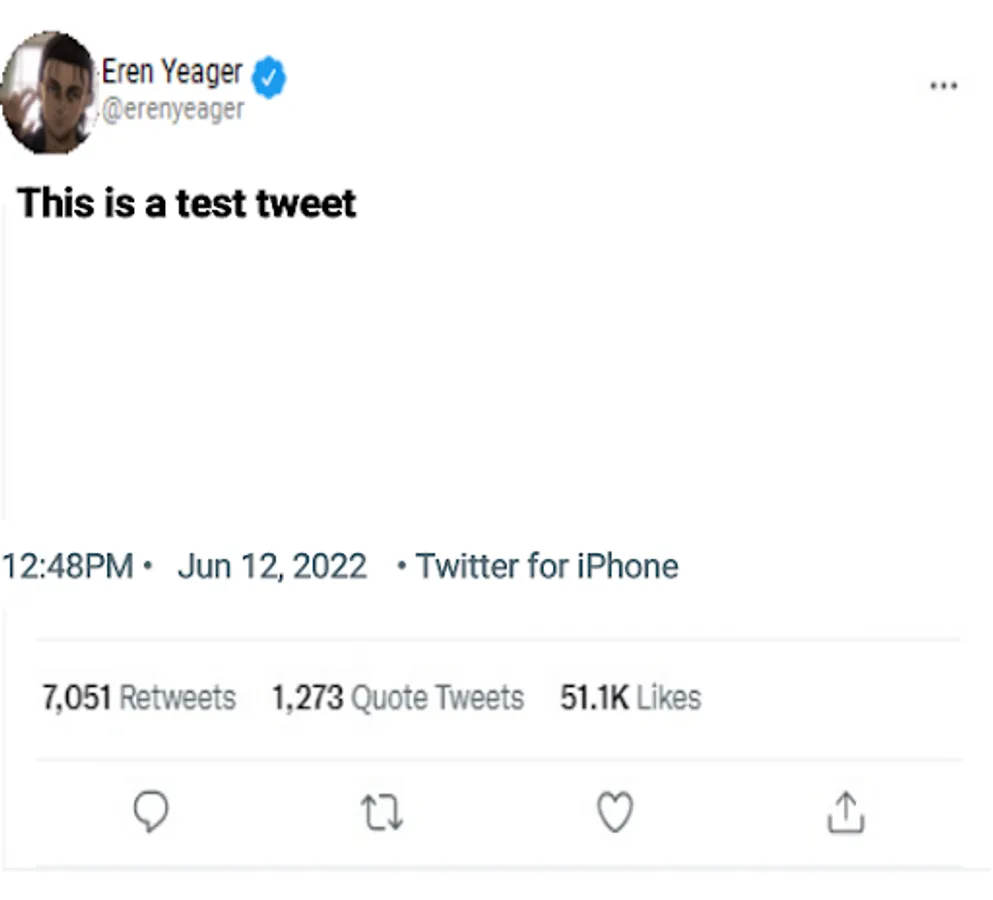The height and width of the screenshot is (900, 993).
Task: Click the blue verified badge
Action: tap(268, 77)
